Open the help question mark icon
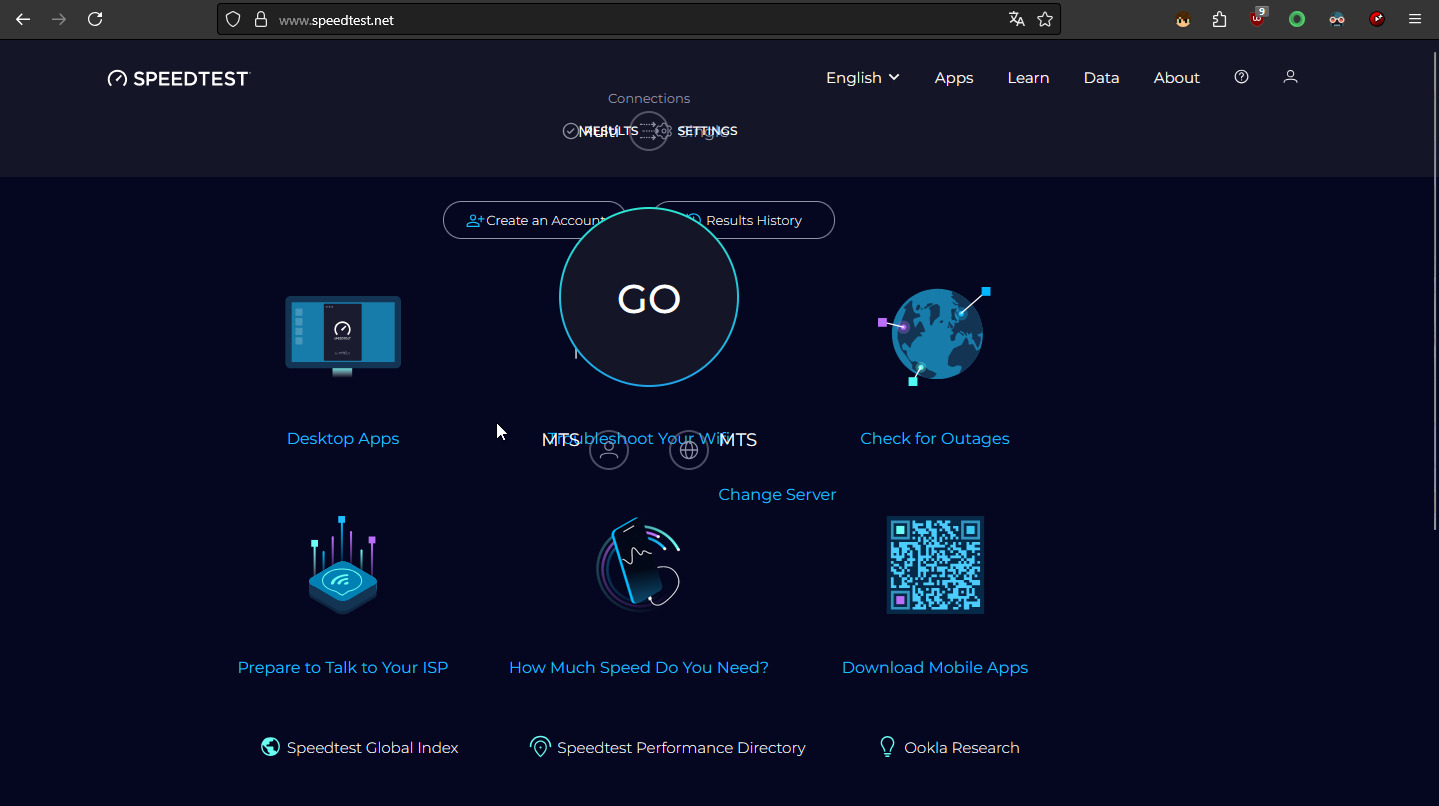The image size is (1439, 806). (x=1241, y=77)
